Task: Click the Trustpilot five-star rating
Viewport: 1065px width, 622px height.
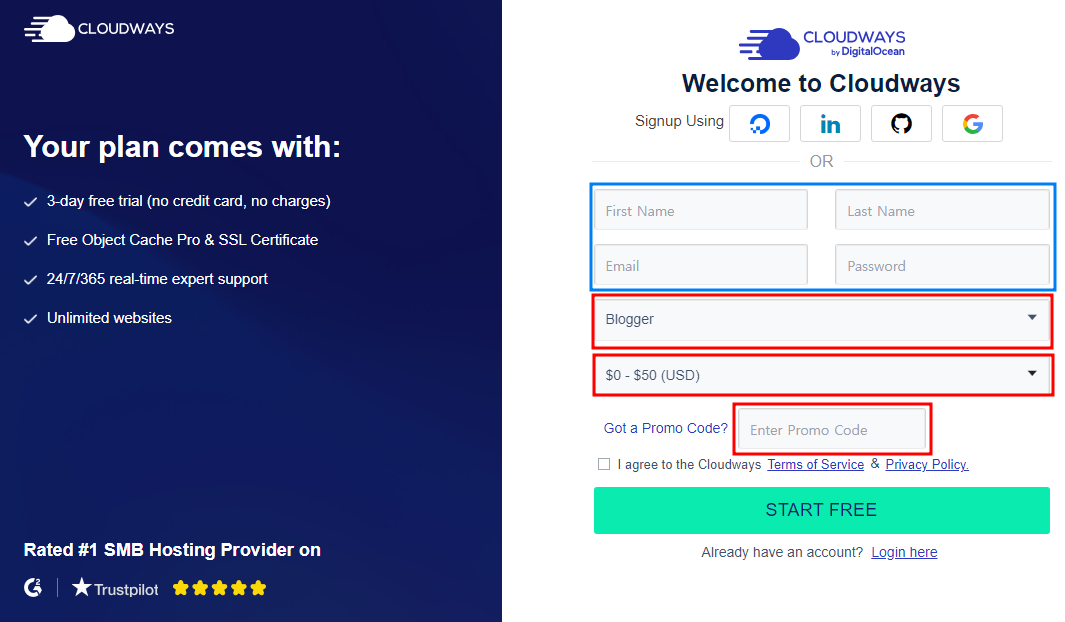Action: pyautogui.click(x=220, y=588)
